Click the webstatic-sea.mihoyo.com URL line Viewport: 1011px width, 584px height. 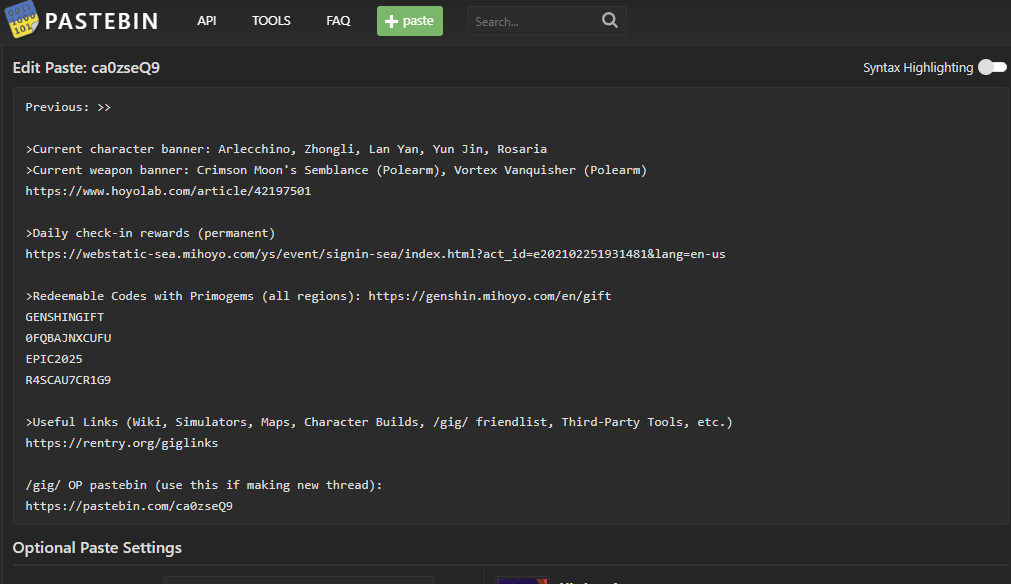coord(375,254)
